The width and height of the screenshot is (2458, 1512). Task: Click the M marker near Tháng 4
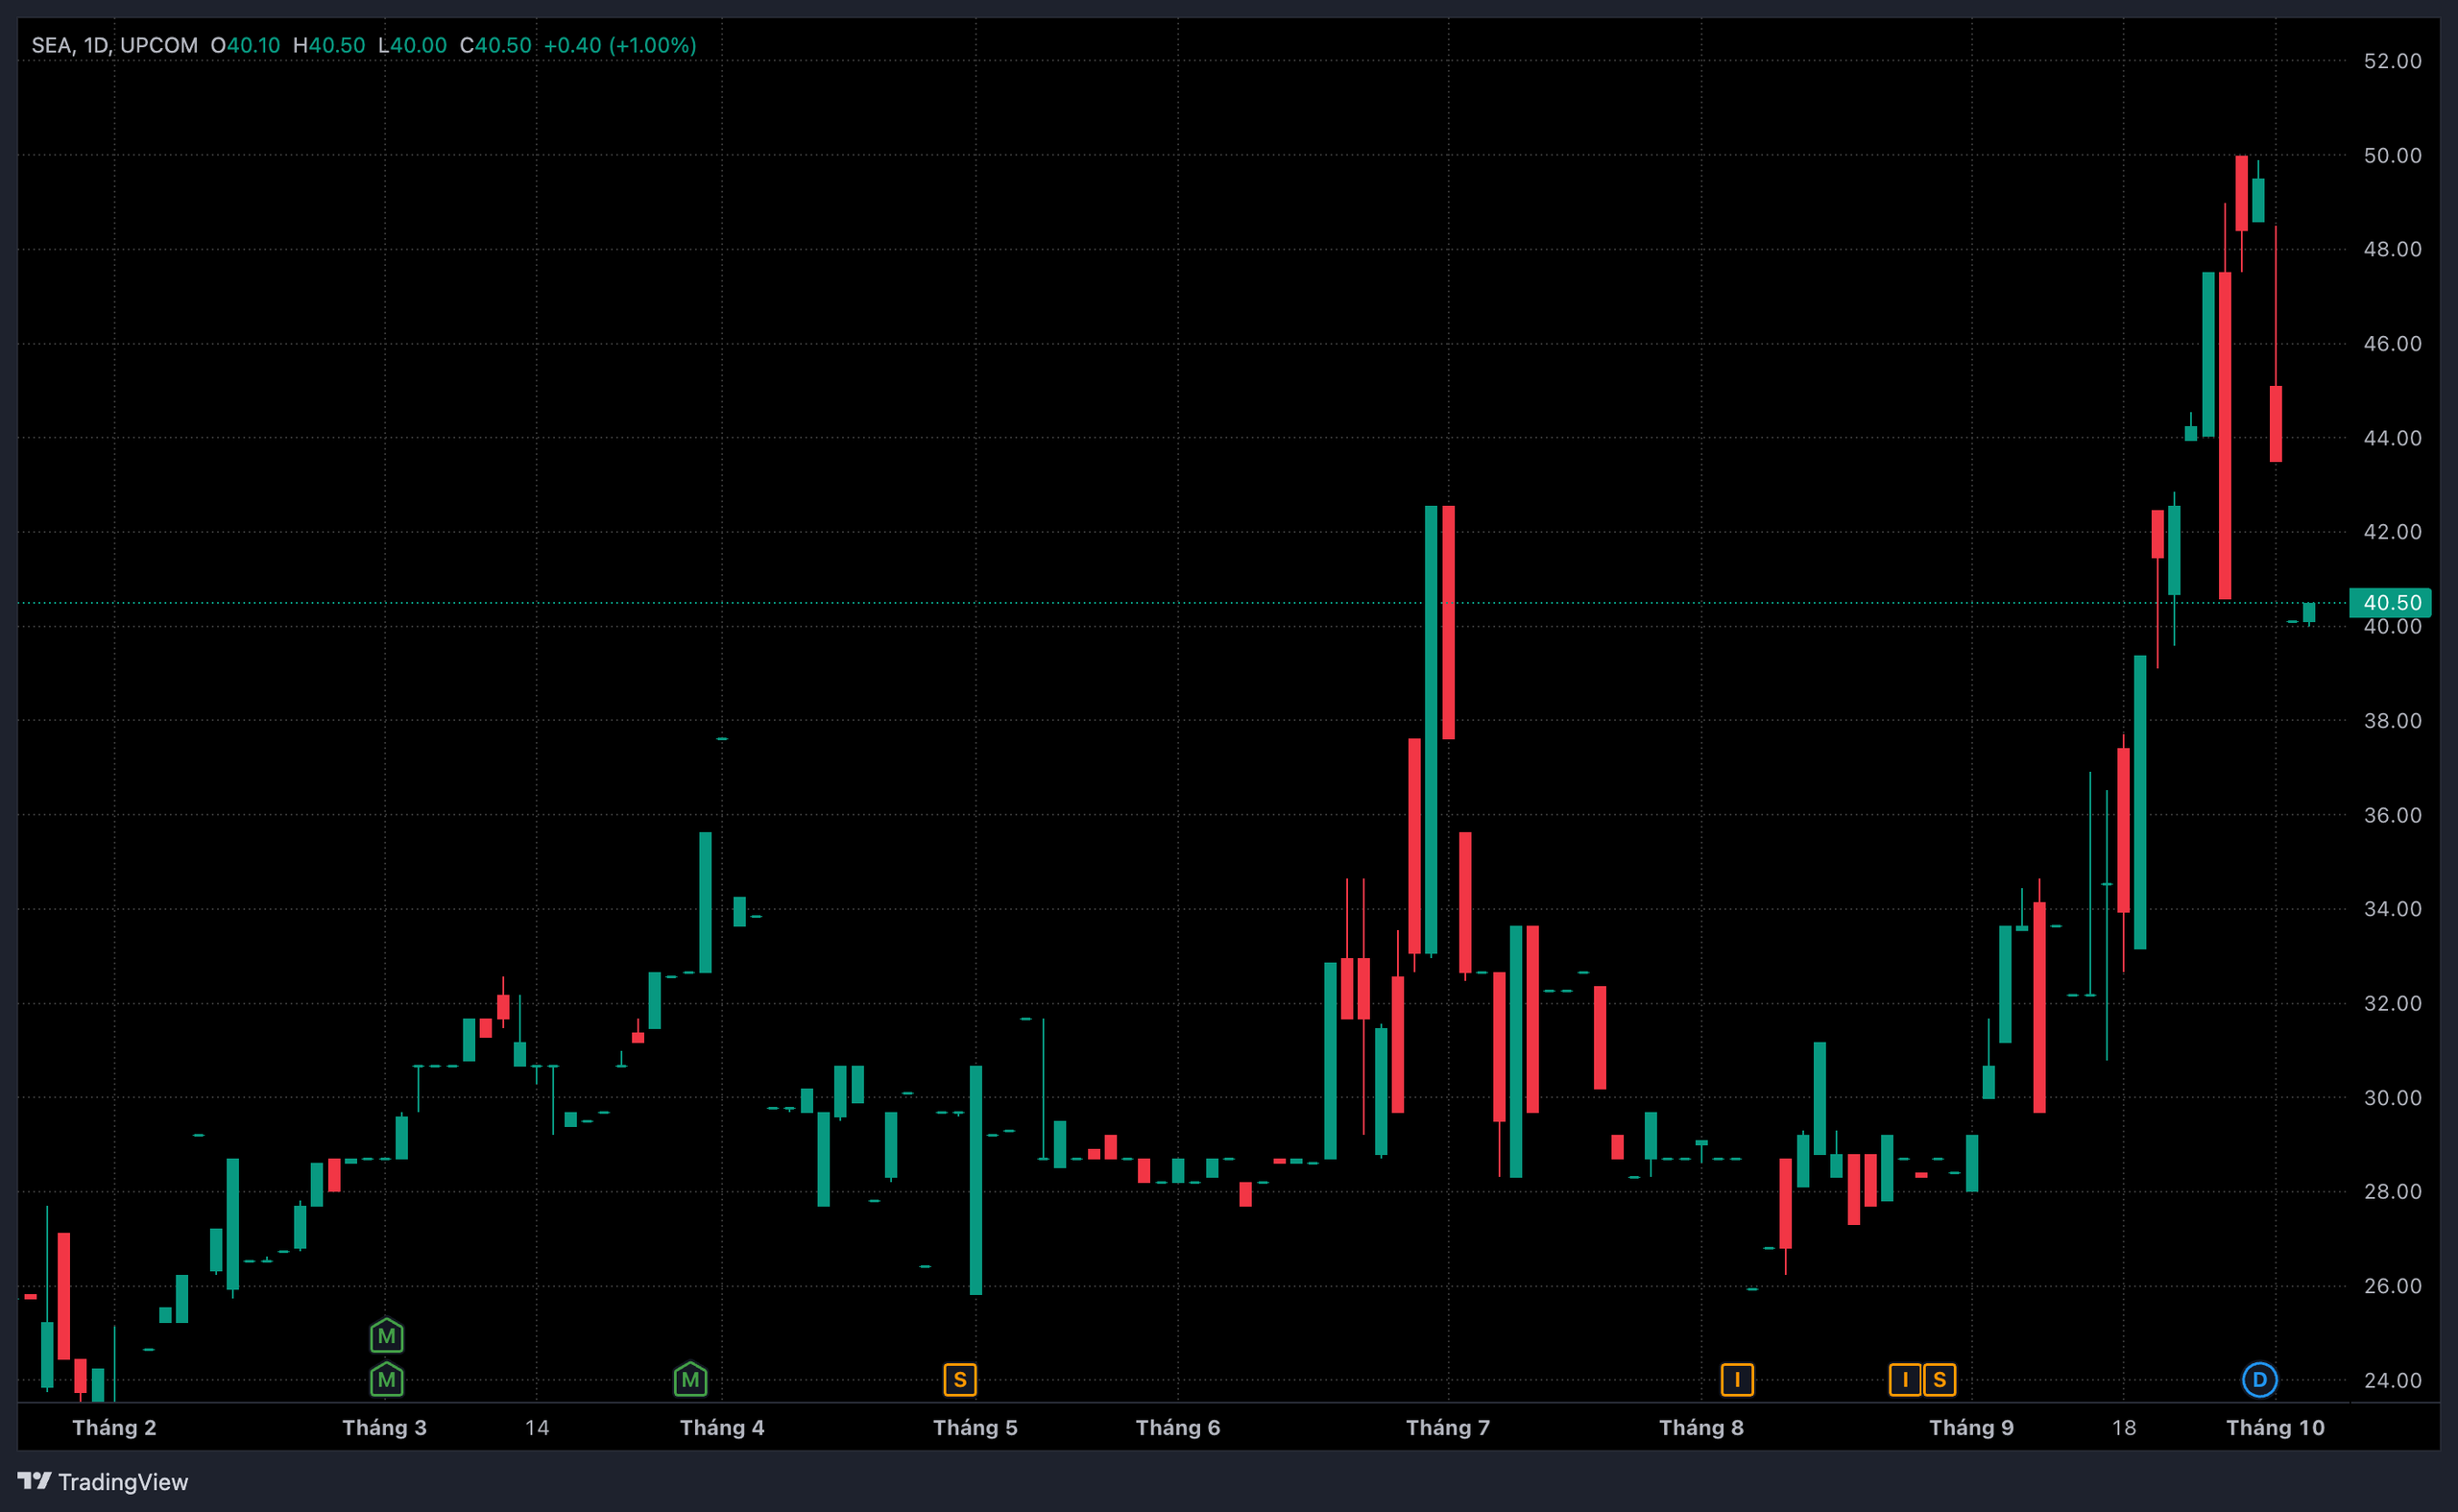[690, 1380]
